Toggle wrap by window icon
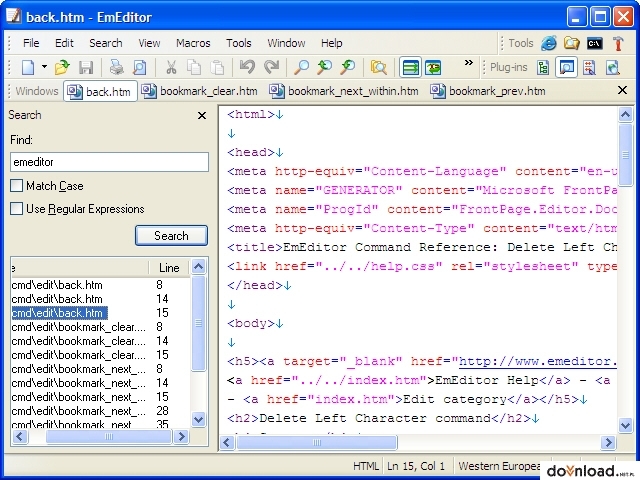The height and width of the screenshot is (480, 640). pyautogui.click(x=433, y=67)
